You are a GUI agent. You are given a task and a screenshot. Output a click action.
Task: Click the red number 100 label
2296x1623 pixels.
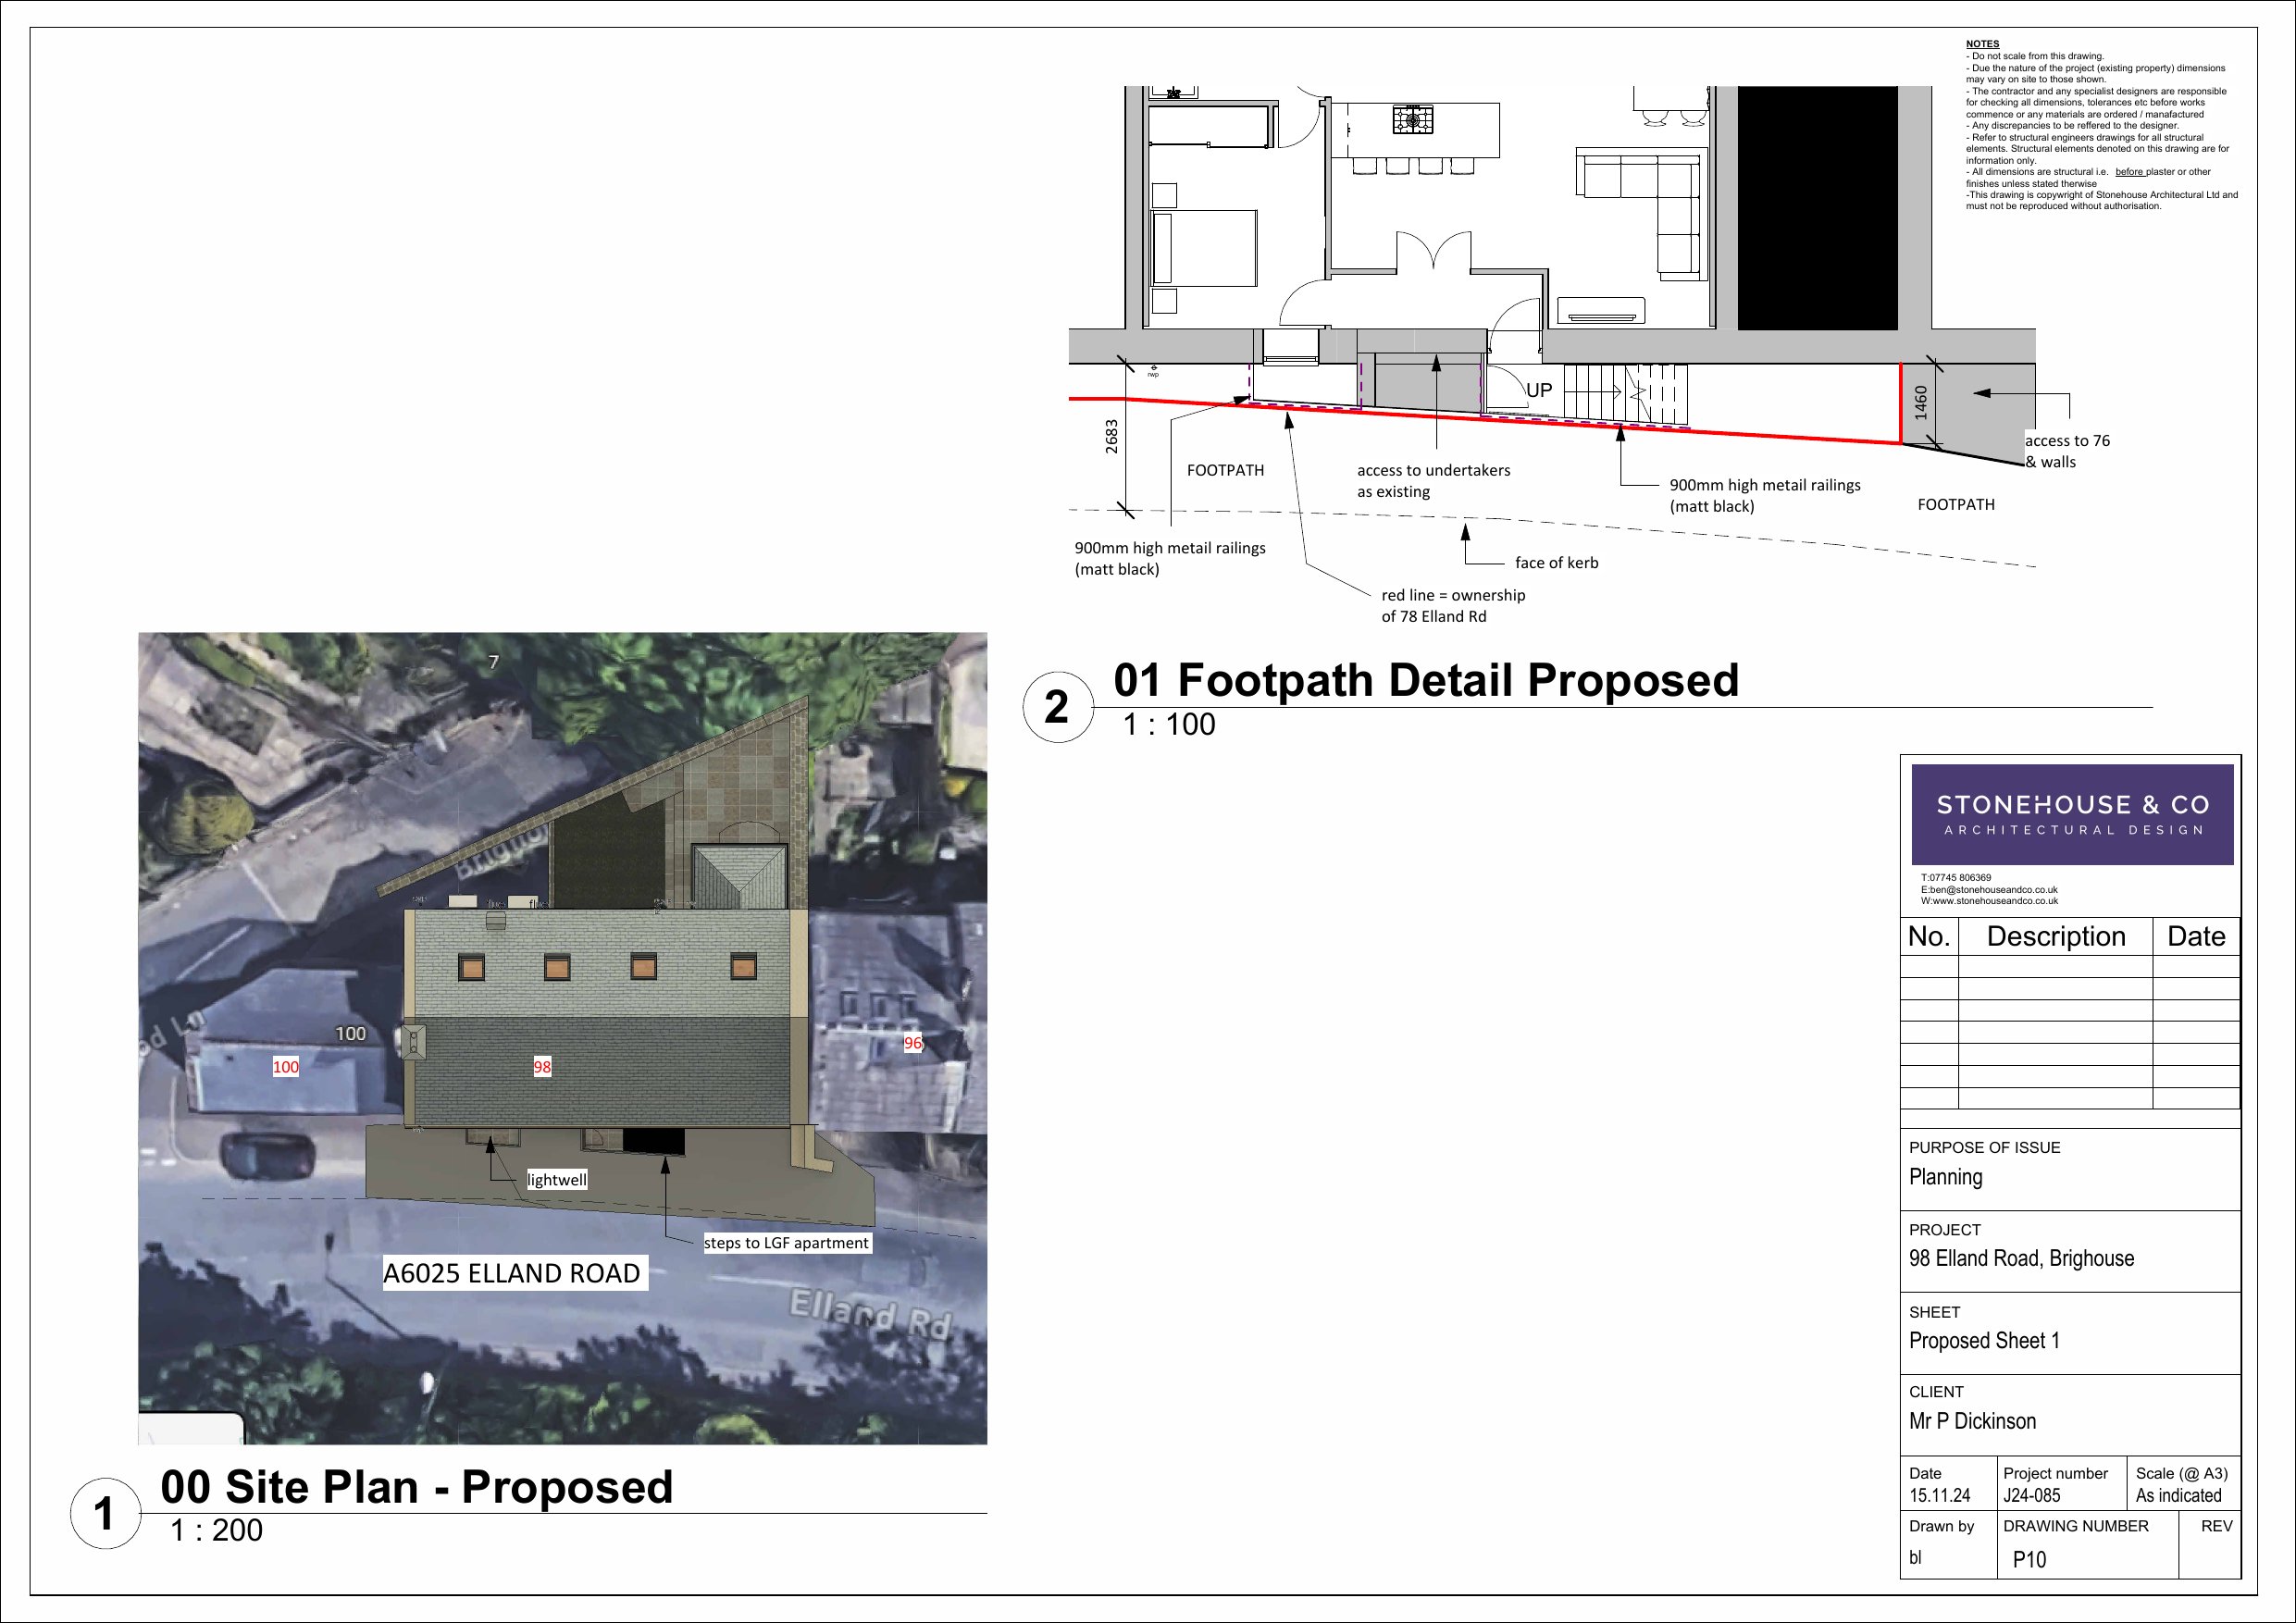[286, 1067]
